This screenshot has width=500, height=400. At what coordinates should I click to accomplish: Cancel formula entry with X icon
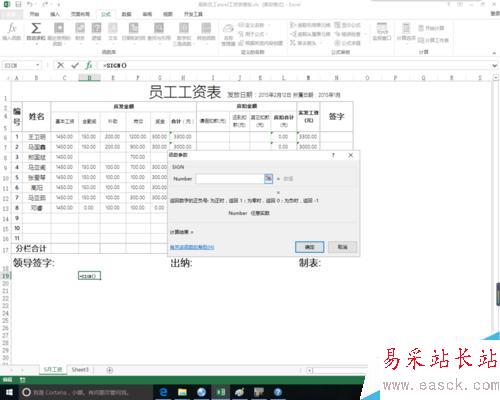60,65
